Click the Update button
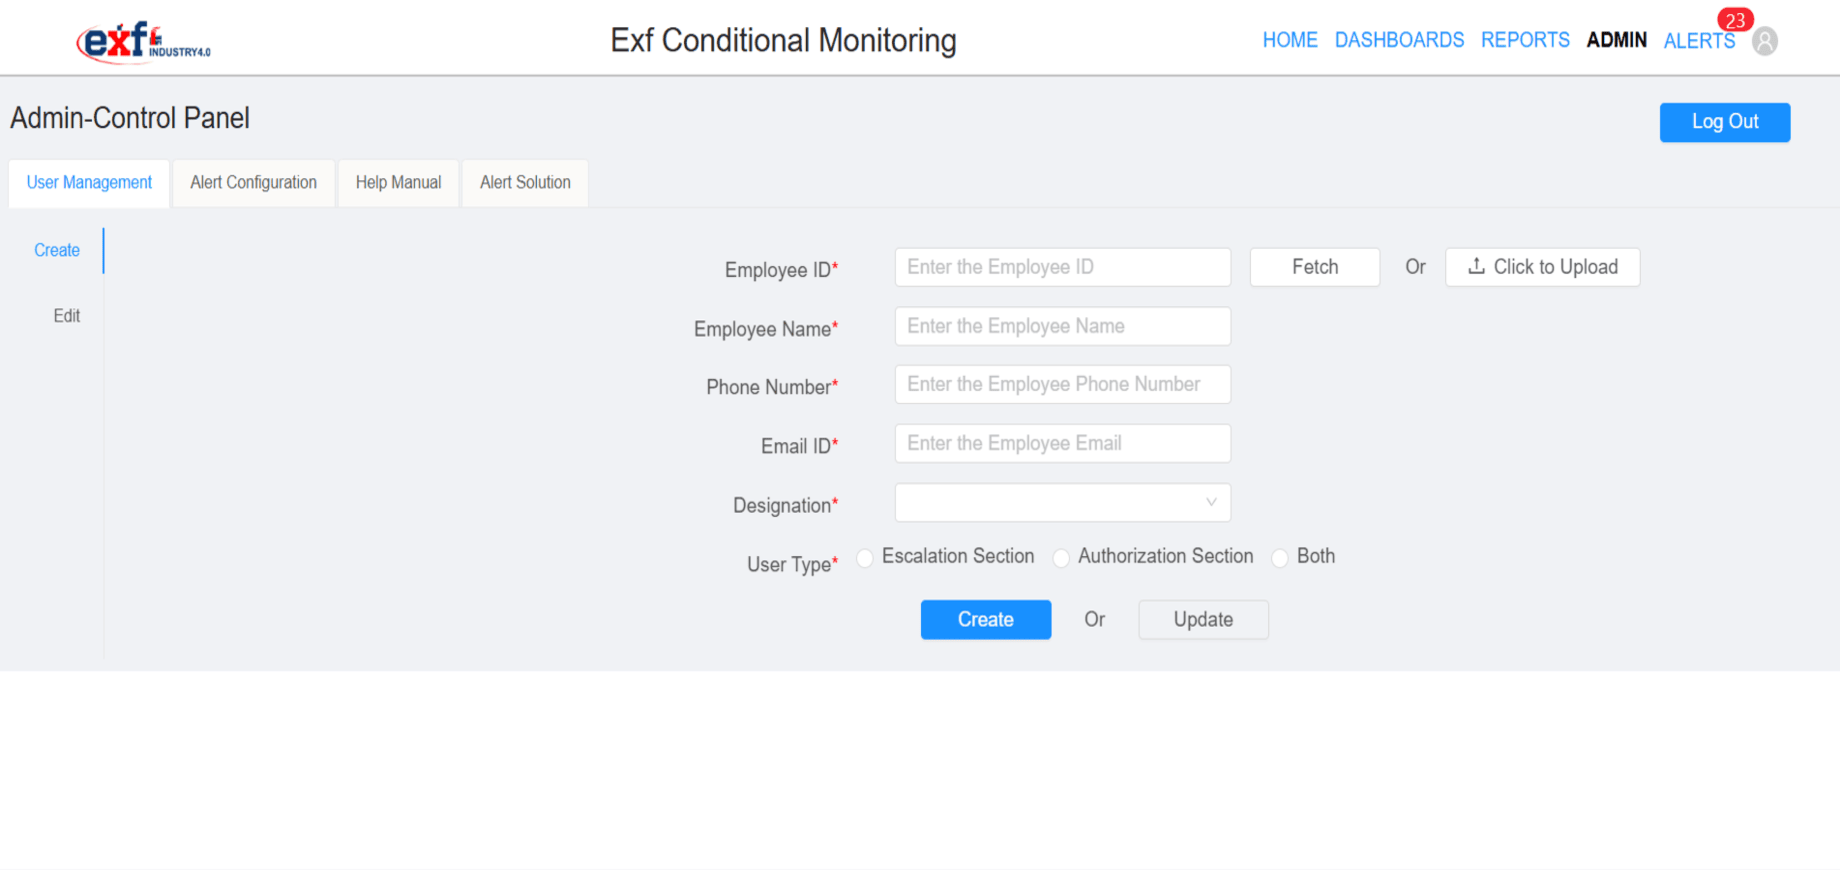1840x870 pixels. [1203, 619]
